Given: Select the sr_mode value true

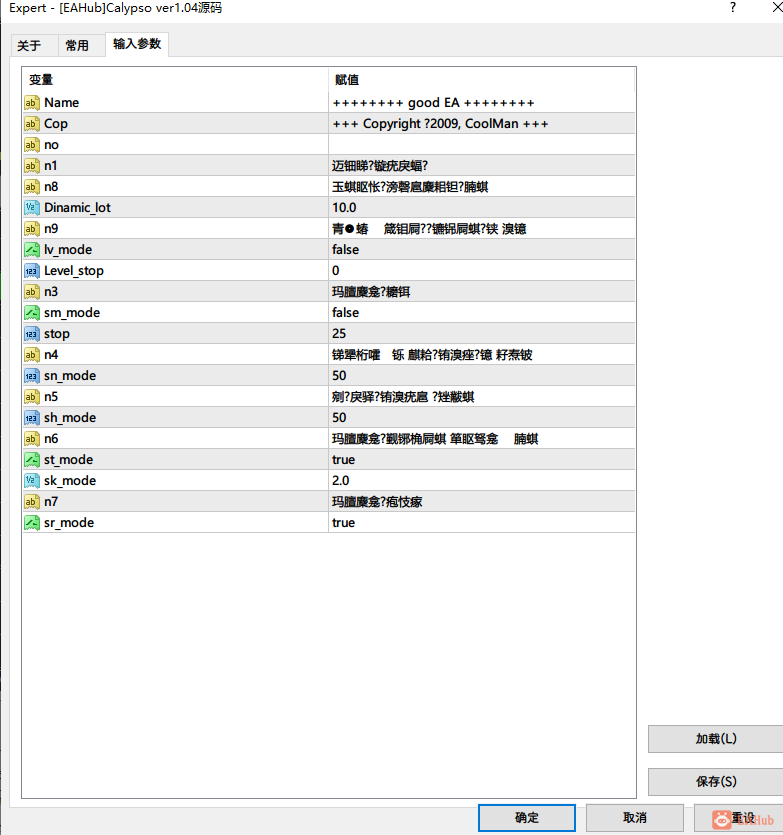Looking at the screenshot, I should [x=344, y=523].
